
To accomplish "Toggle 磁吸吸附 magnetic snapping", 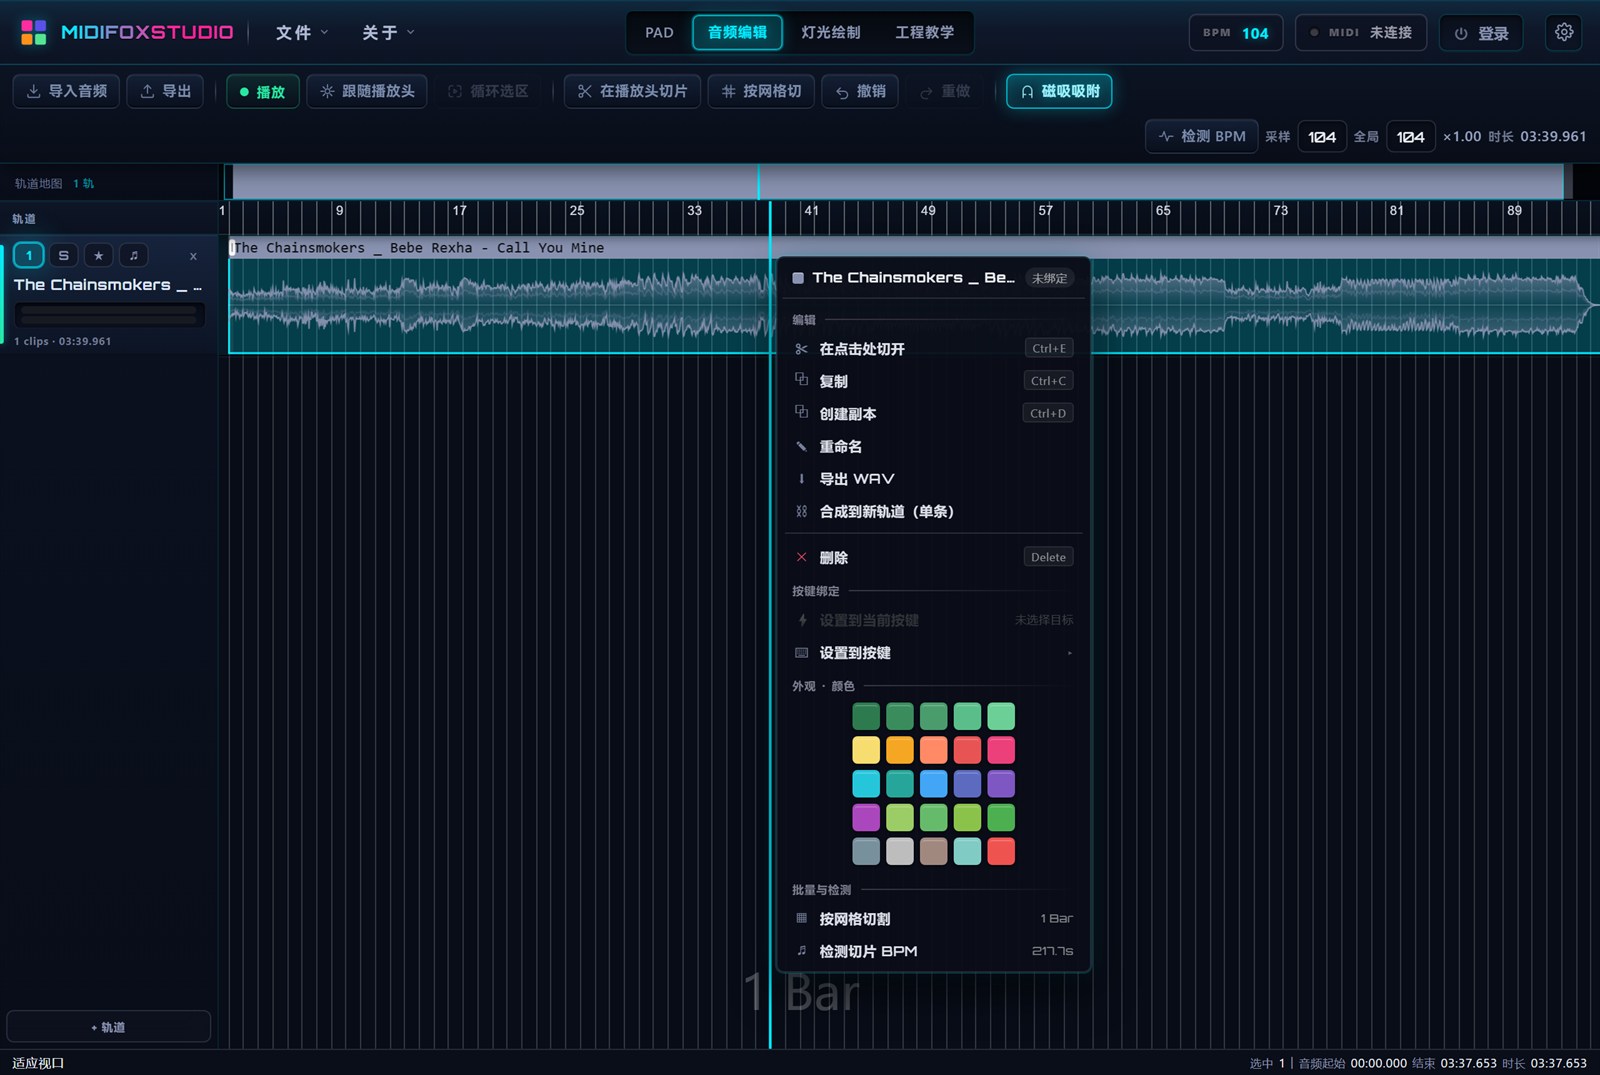I will (1059, 91).
